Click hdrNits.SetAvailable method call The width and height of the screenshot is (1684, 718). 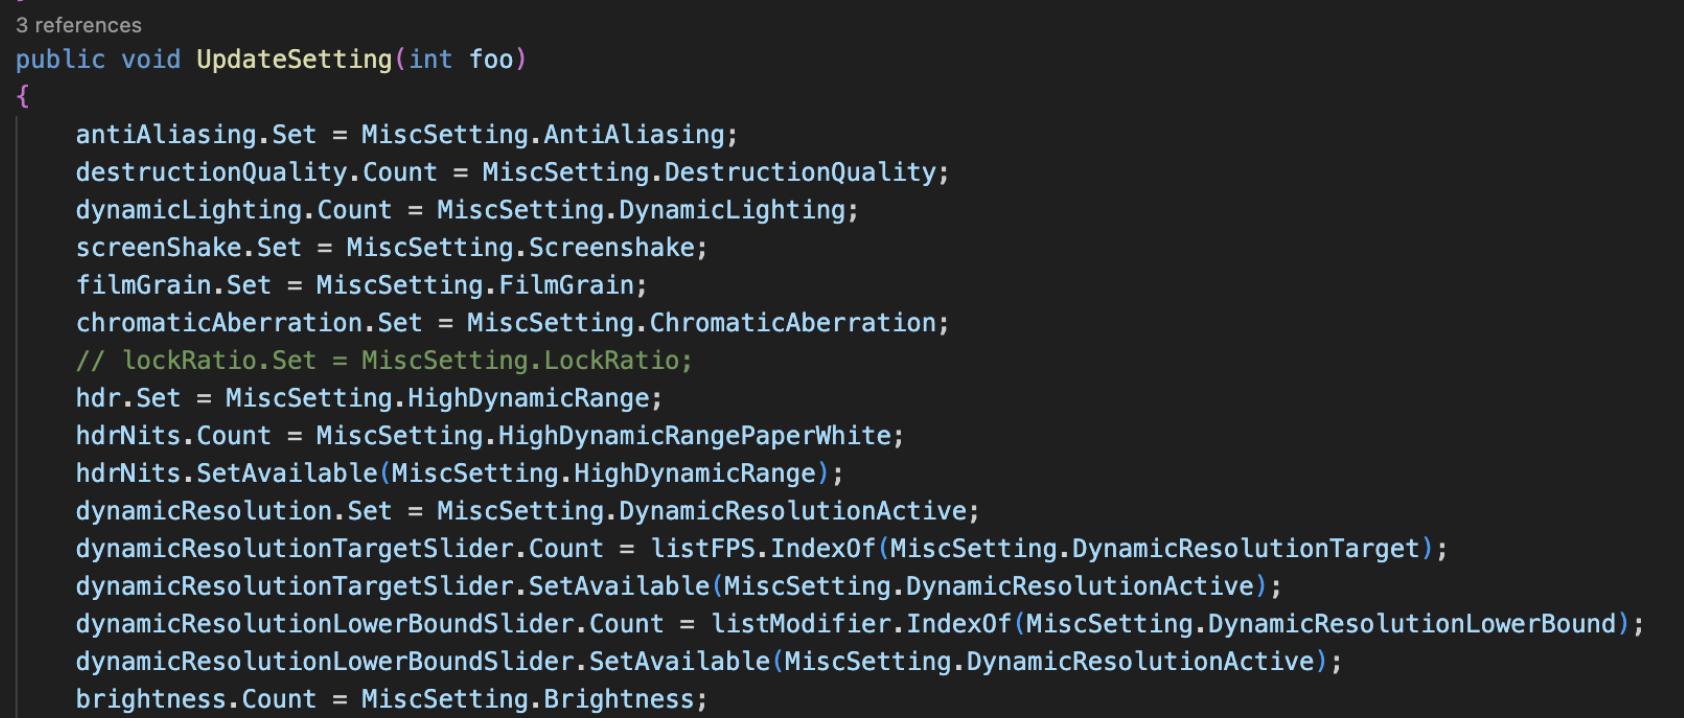coord(227,473)
